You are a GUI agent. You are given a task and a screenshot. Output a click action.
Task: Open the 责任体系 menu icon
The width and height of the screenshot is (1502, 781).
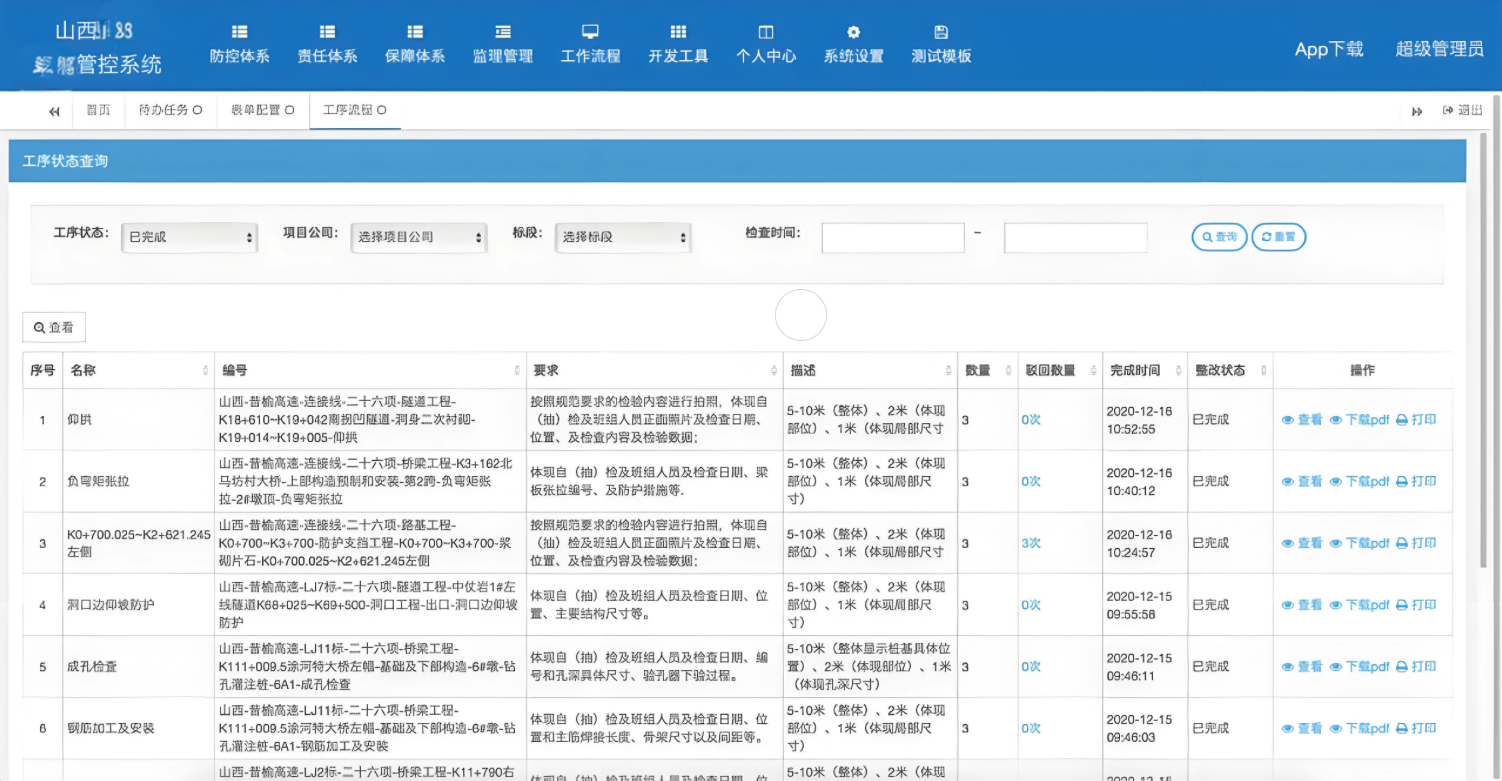tap(327, 32)
